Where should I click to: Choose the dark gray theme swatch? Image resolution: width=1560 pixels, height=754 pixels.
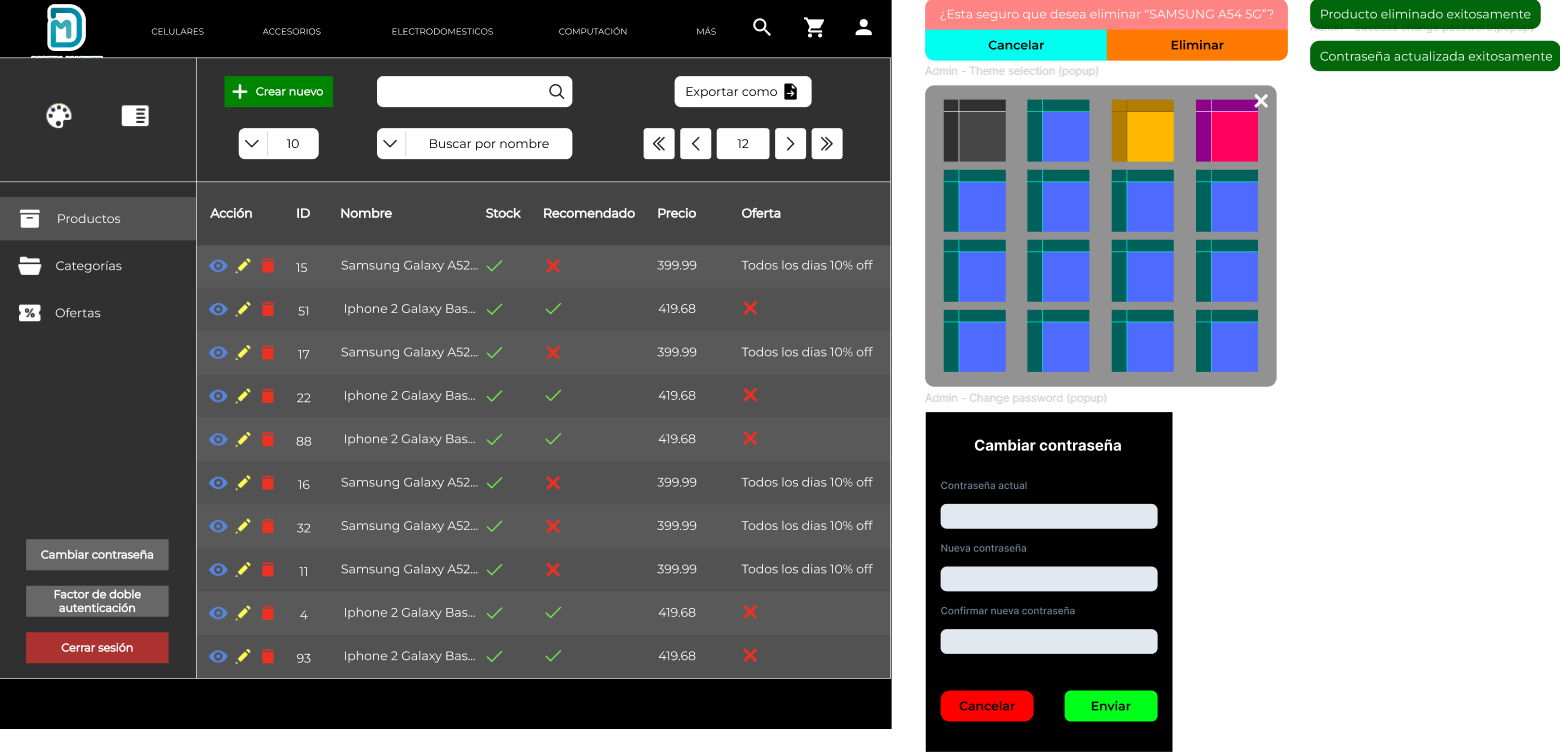point(975,131)
